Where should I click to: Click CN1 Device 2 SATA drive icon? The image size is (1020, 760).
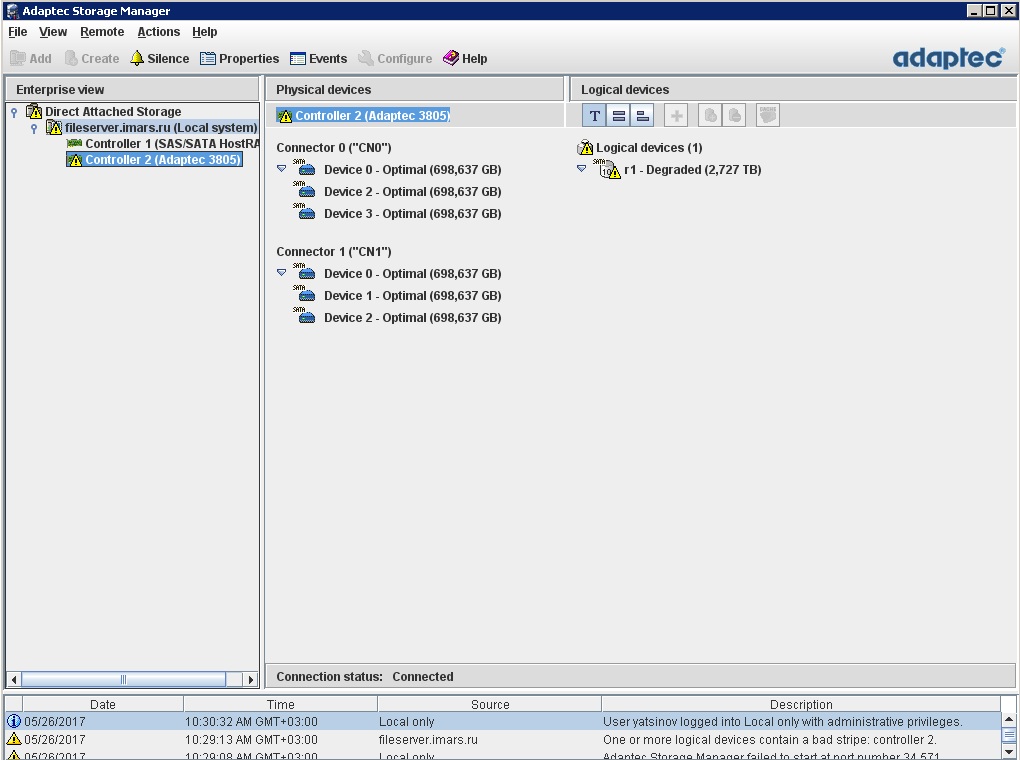(x=304, y=317)
